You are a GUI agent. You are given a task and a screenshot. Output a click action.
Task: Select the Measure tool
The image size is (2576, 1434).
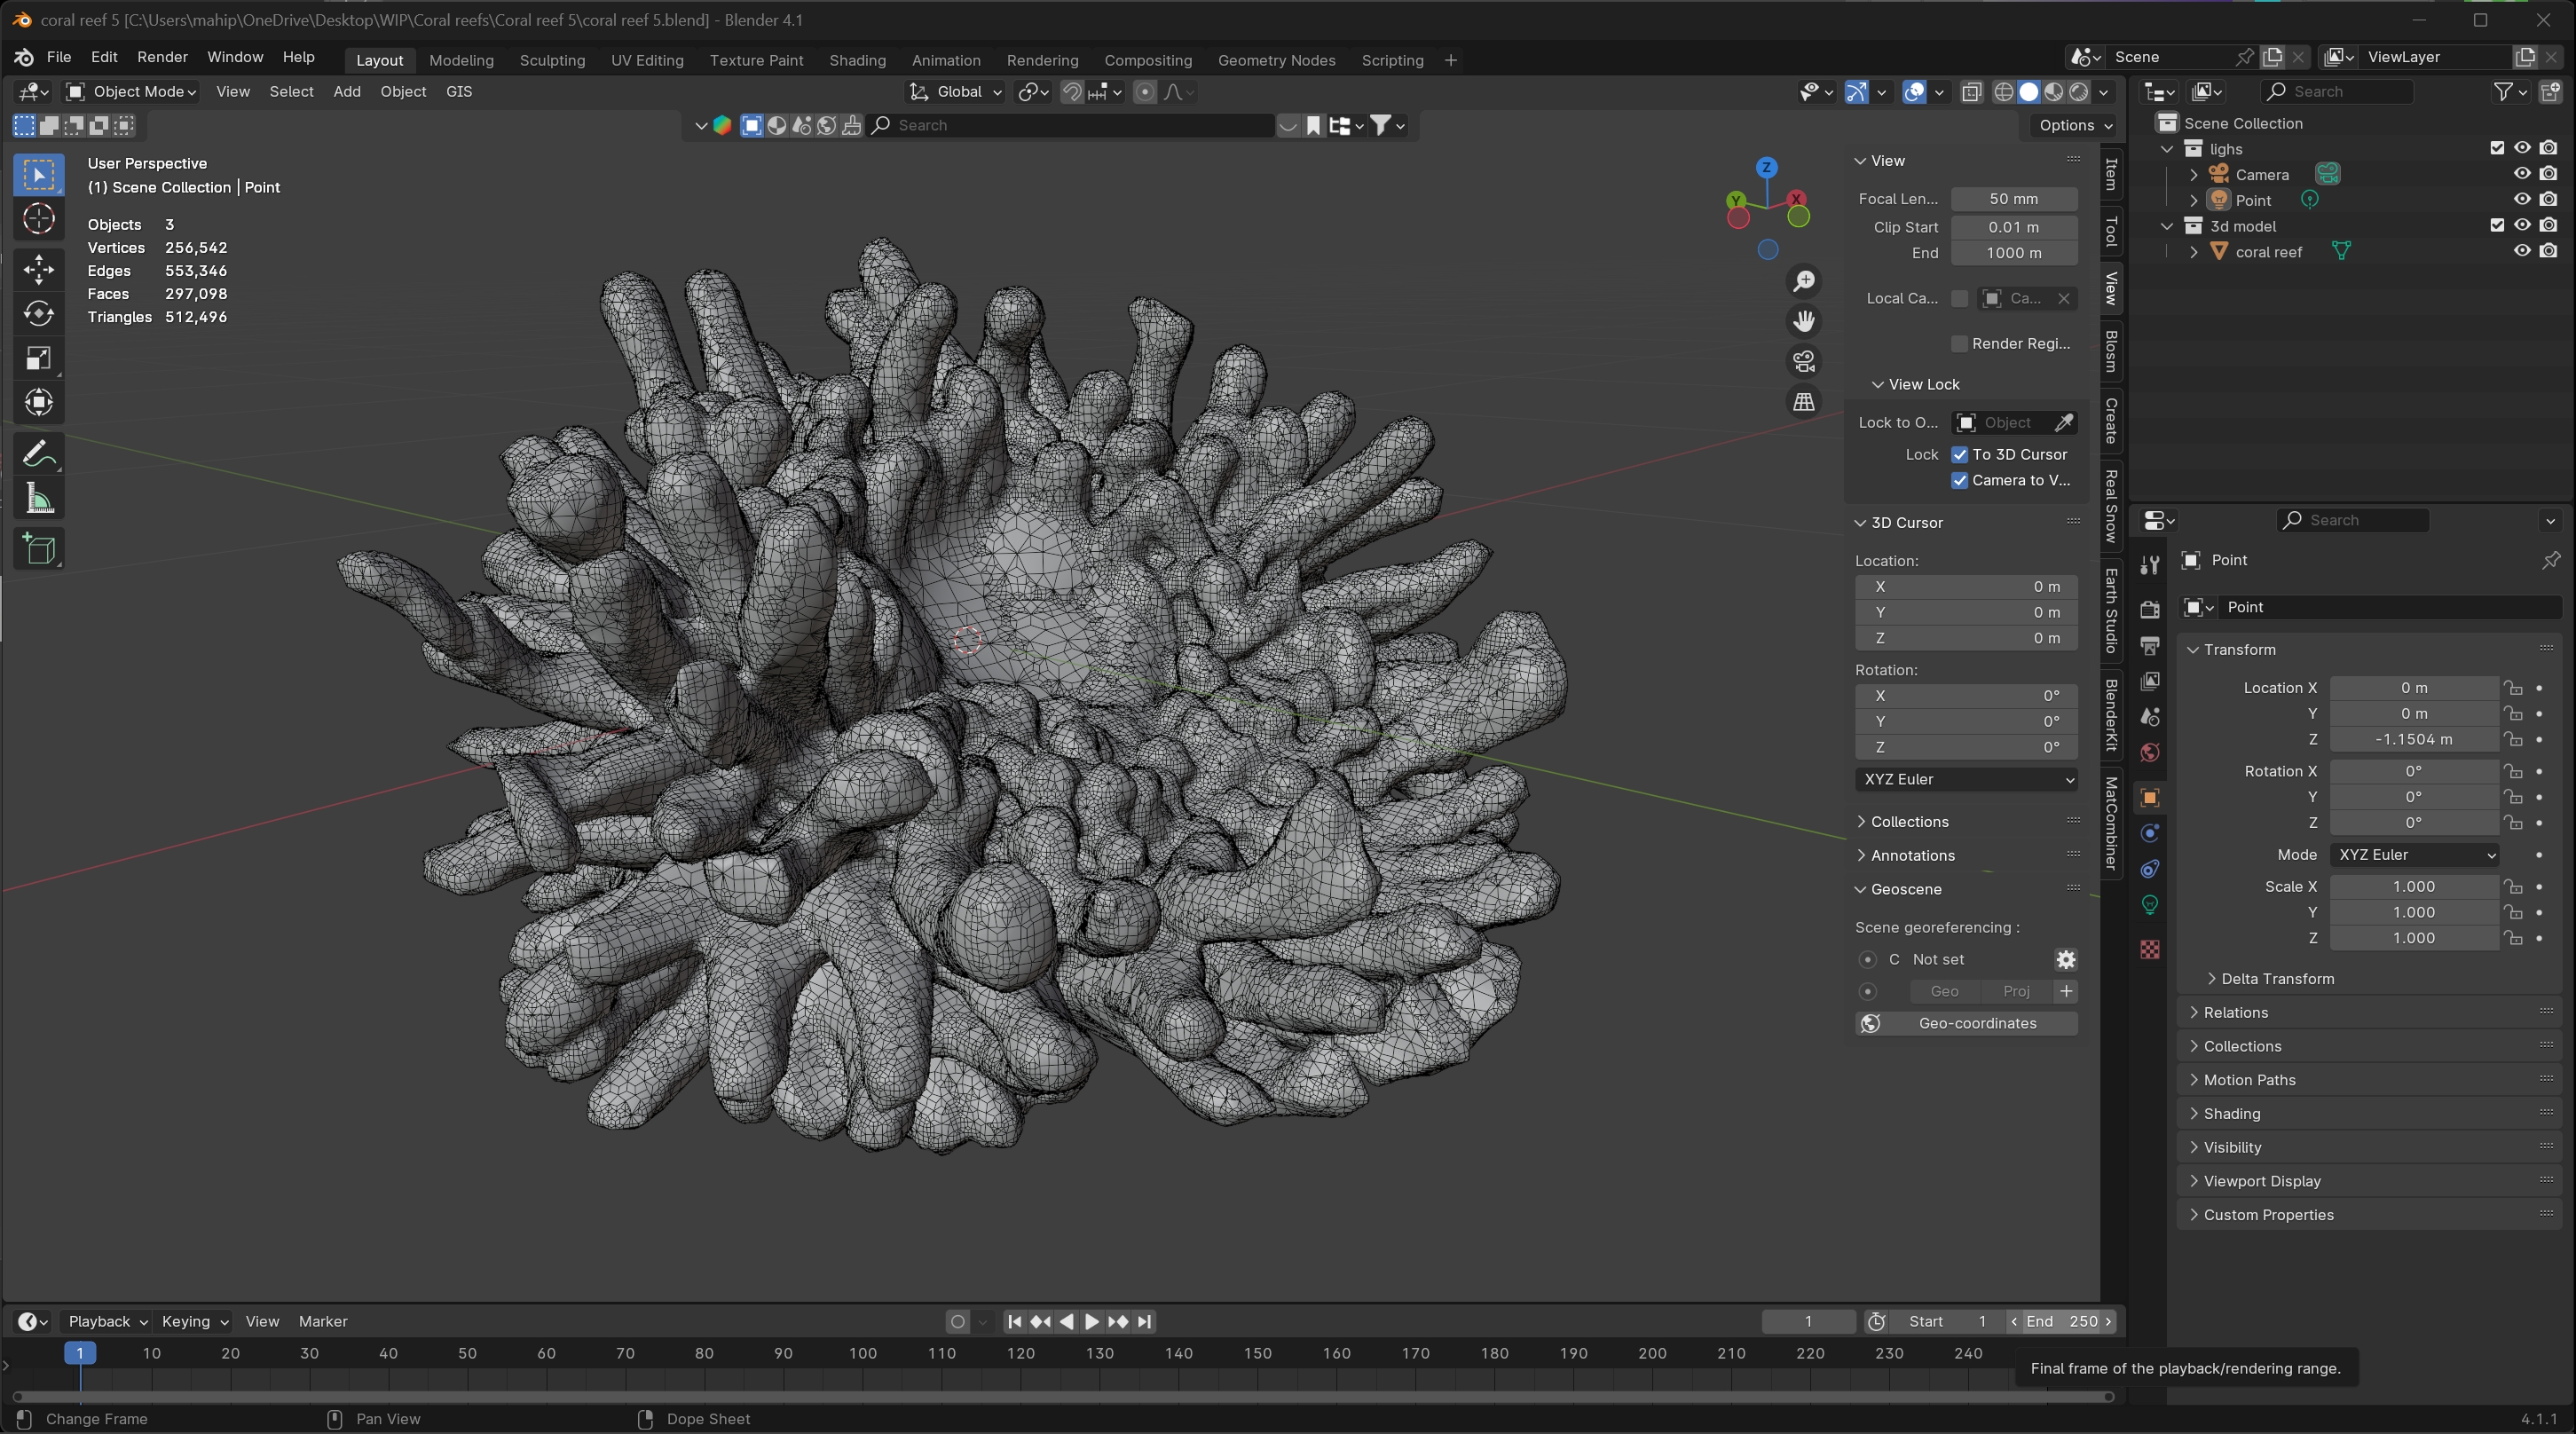click(x=39, y=499)
